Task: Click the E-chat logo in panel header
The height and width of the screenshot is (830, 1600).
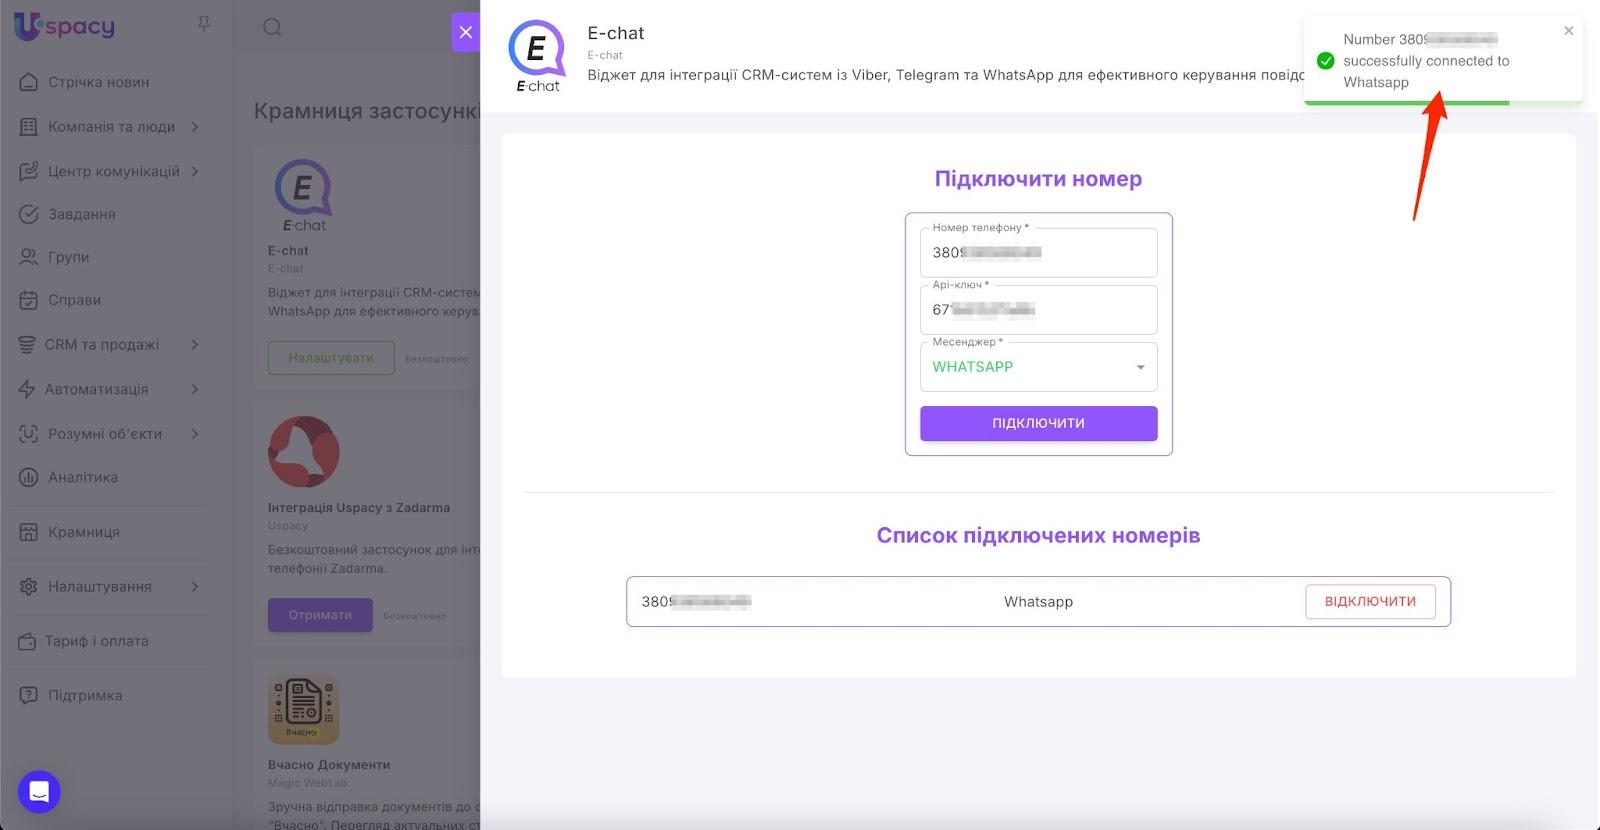Action: click(x=538, y=56)
